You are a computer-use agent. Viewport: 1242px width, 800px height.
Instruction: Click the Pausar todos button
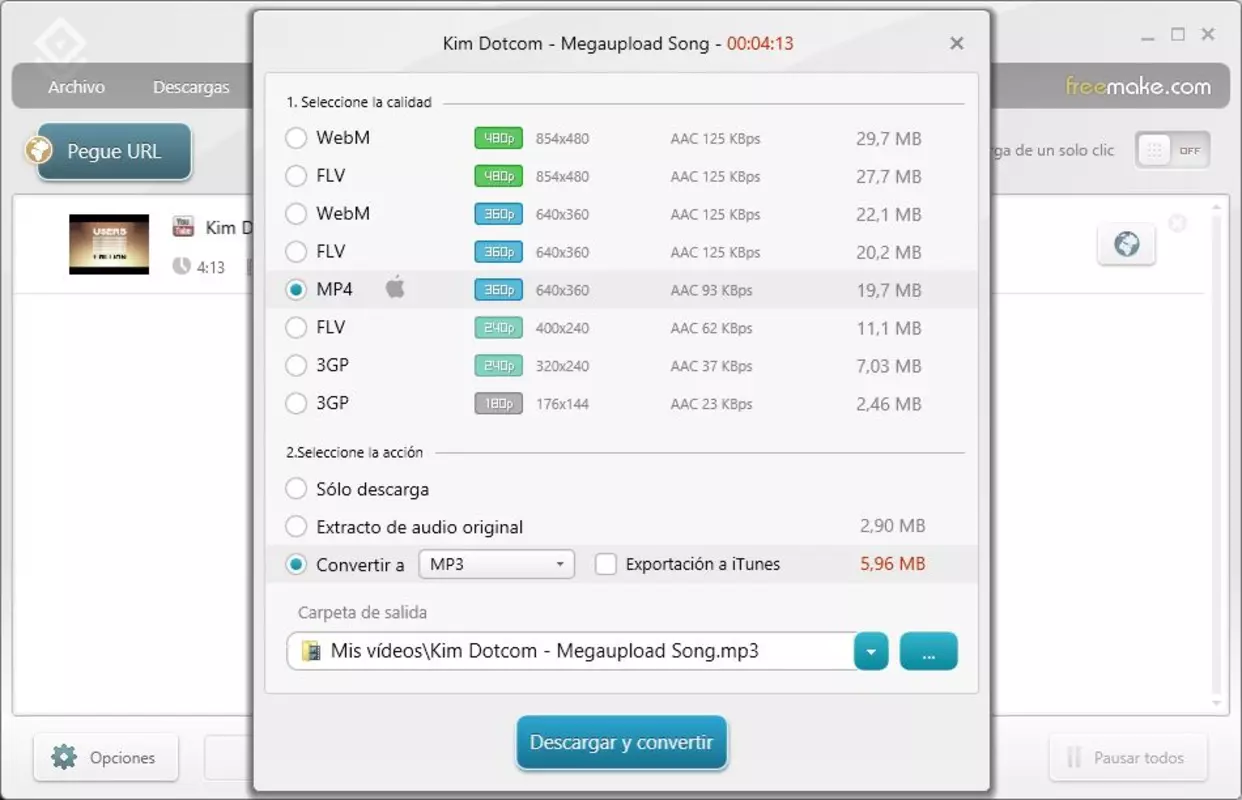(x=1128, y=757)
